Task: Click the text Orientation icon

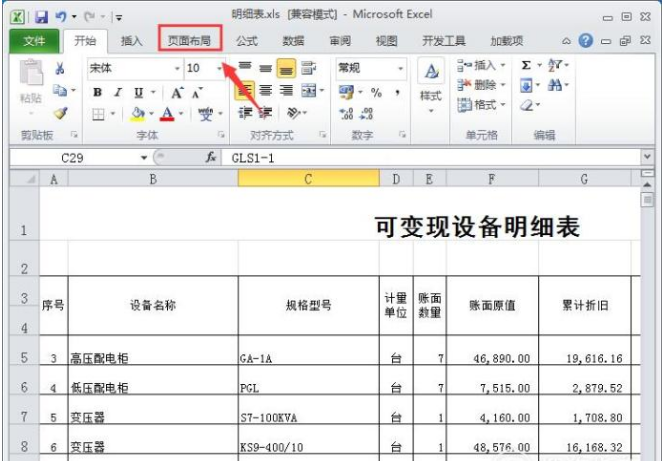Action: pos(294,113)
